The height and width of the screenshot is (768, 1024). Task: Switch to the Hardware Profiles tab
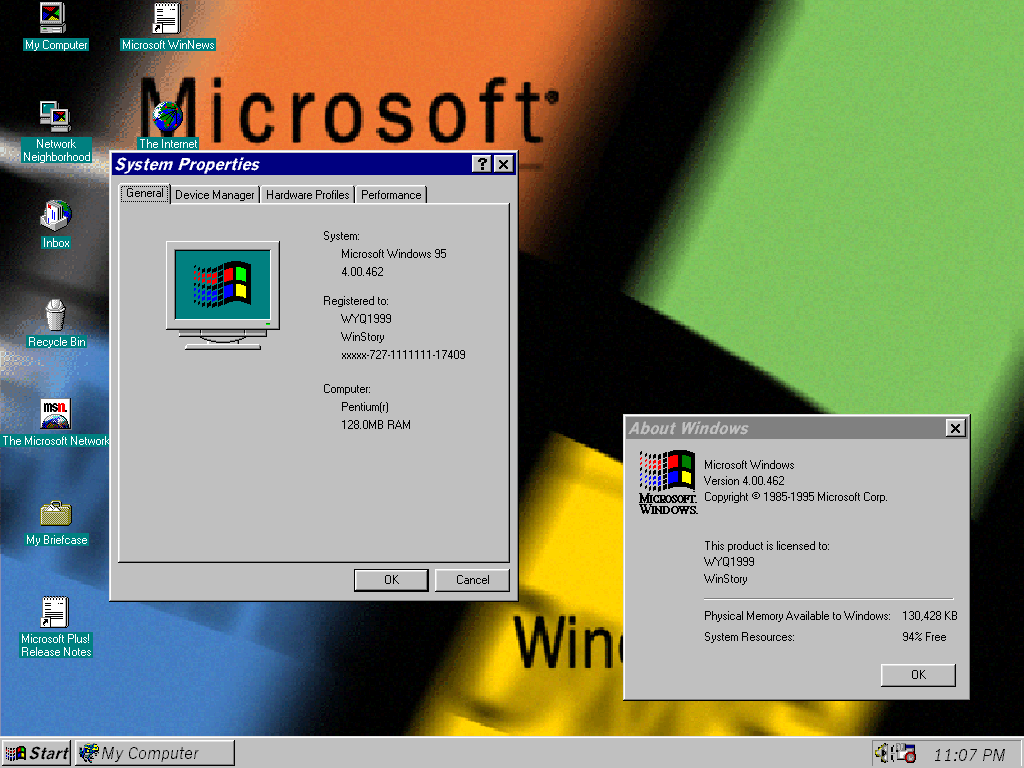coord(308,195)
